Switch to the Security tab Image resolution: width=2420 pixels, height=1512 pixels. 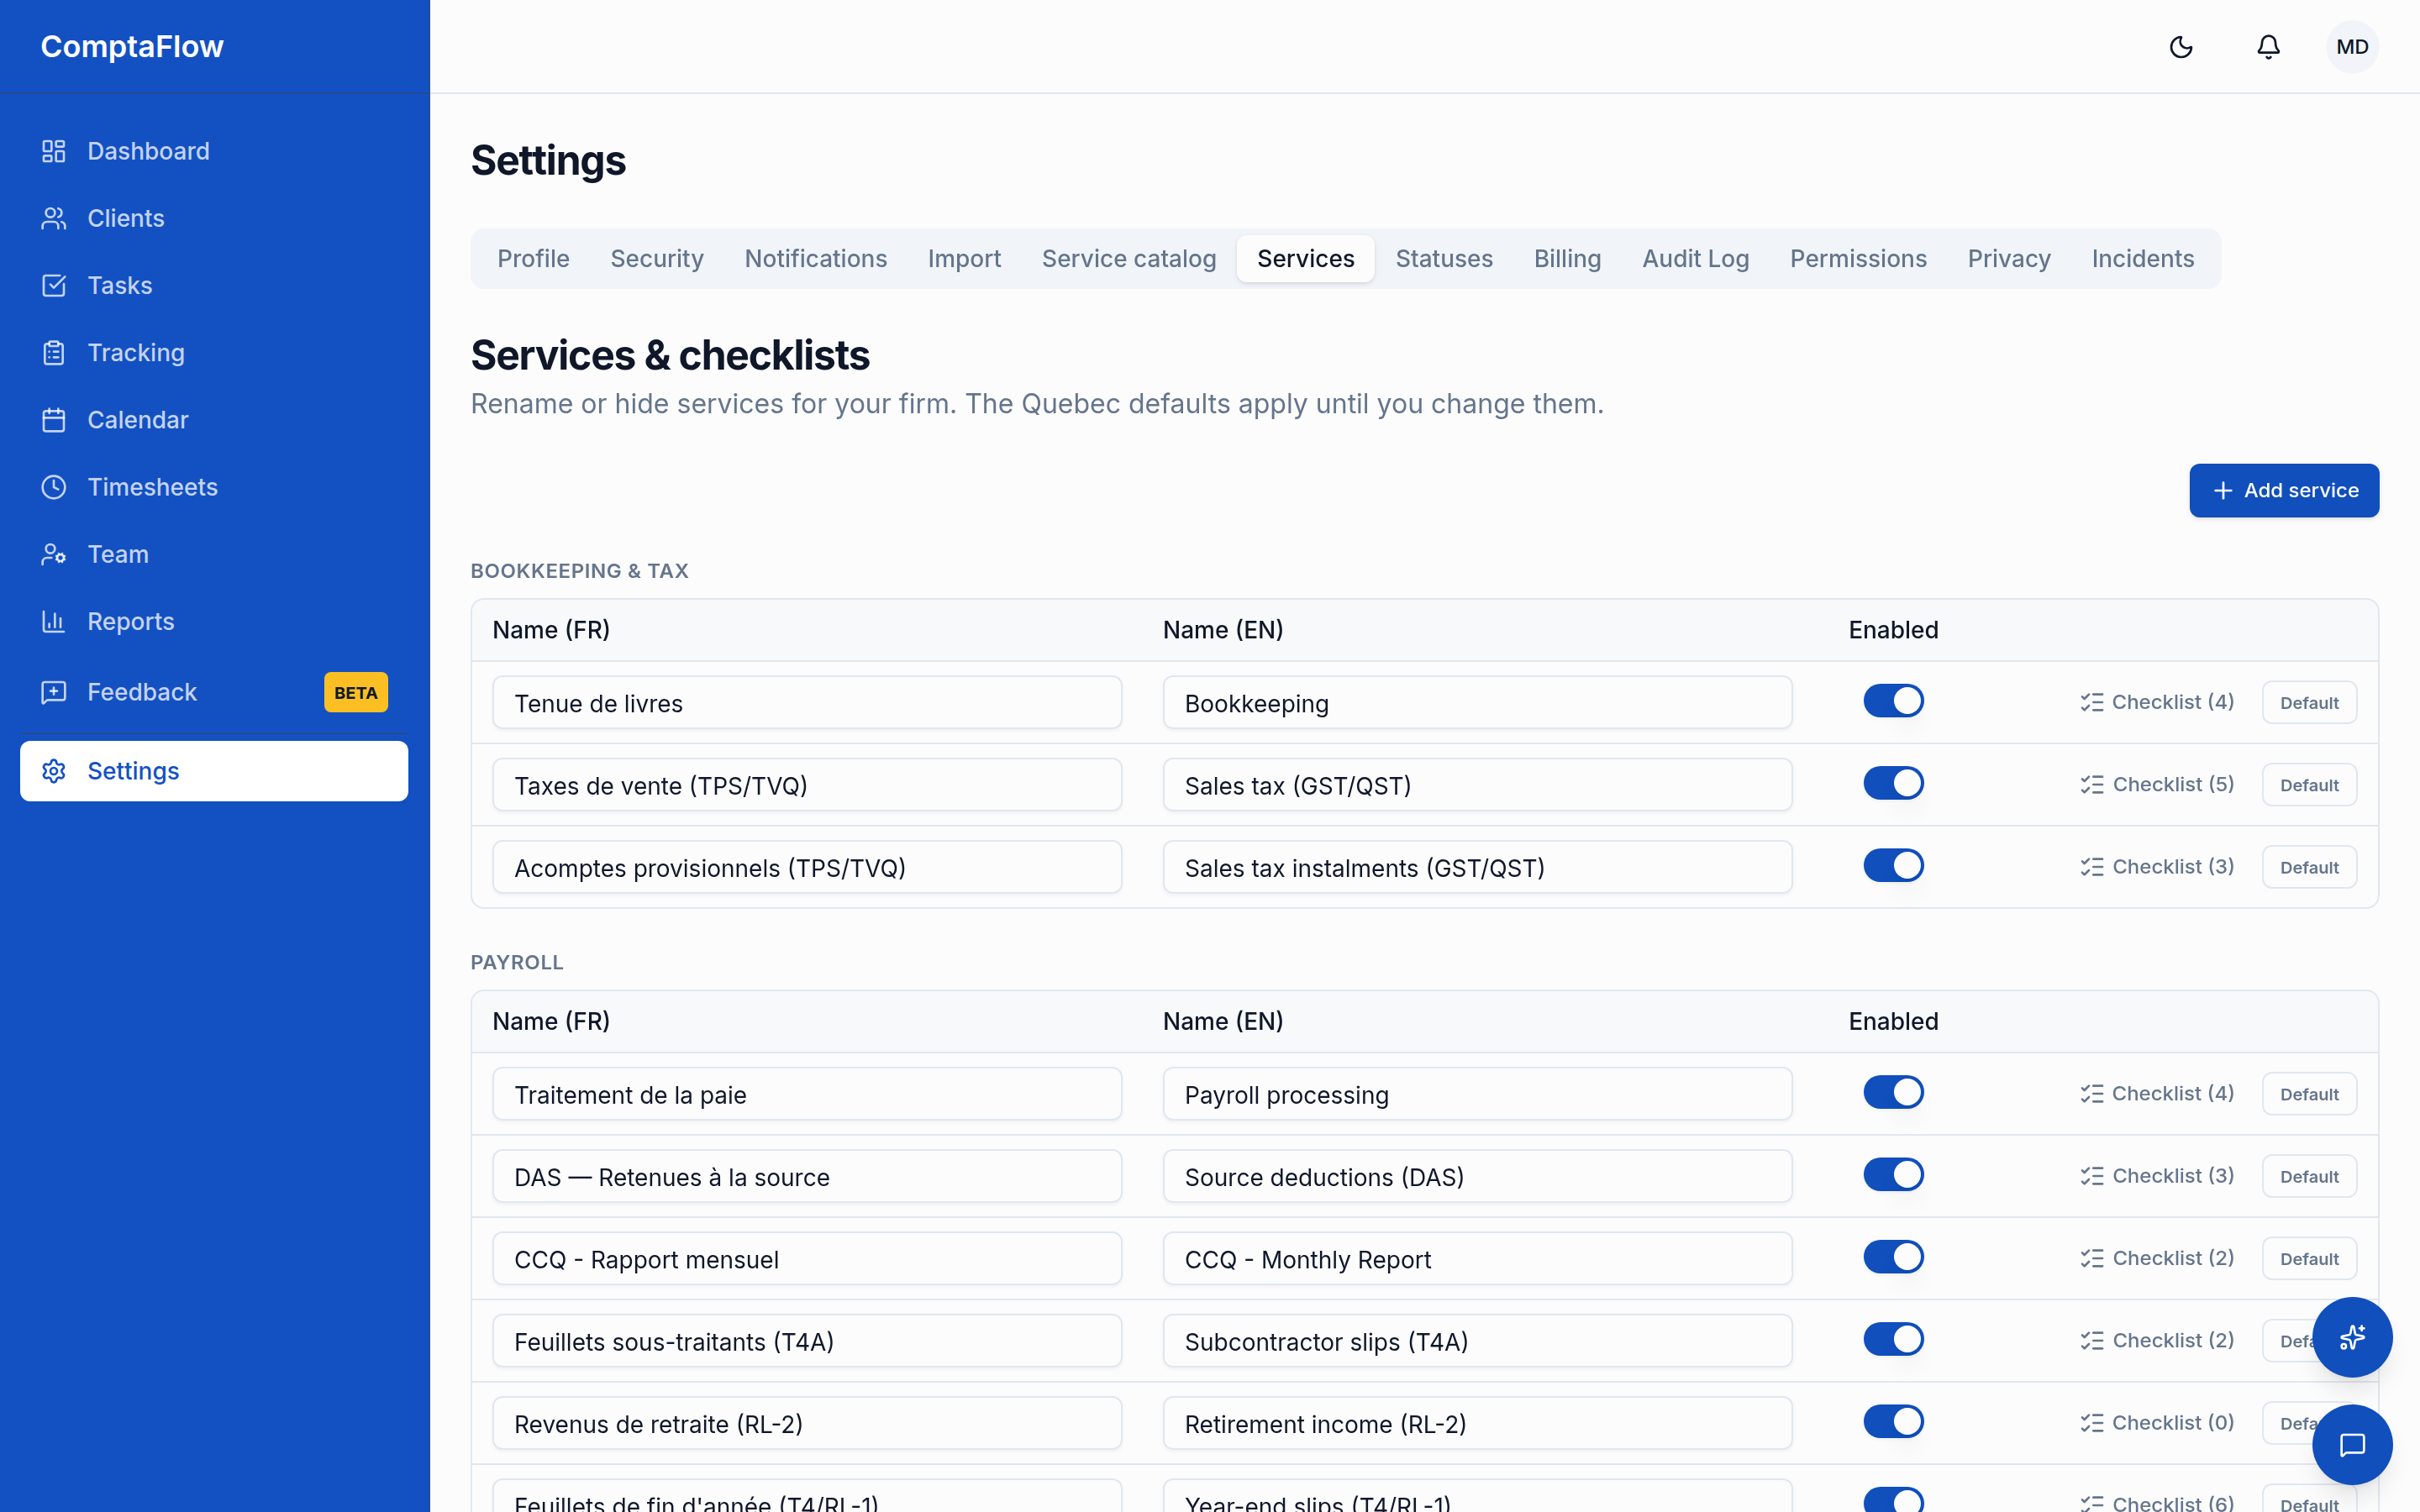pyautogui.click(x=657, y=259)
